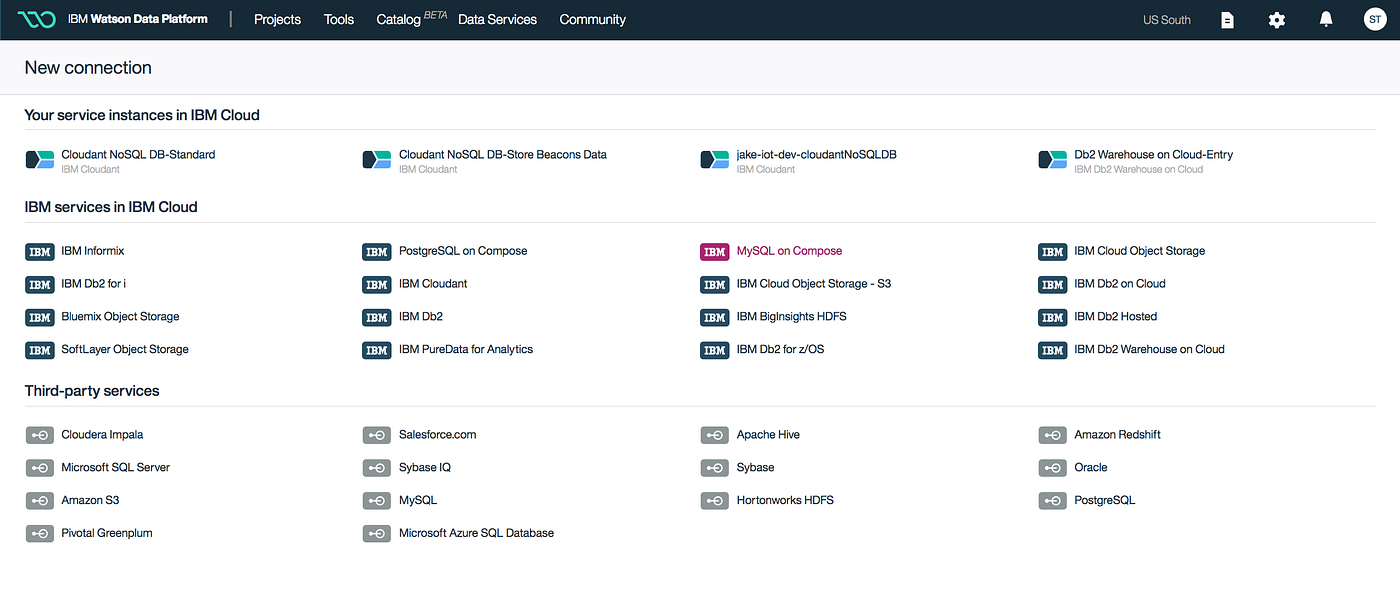Image resolution: width=1400 pixels, height=597 pixels.
Task: Open the docs icon in the top bar
Action: [1227, 19]
